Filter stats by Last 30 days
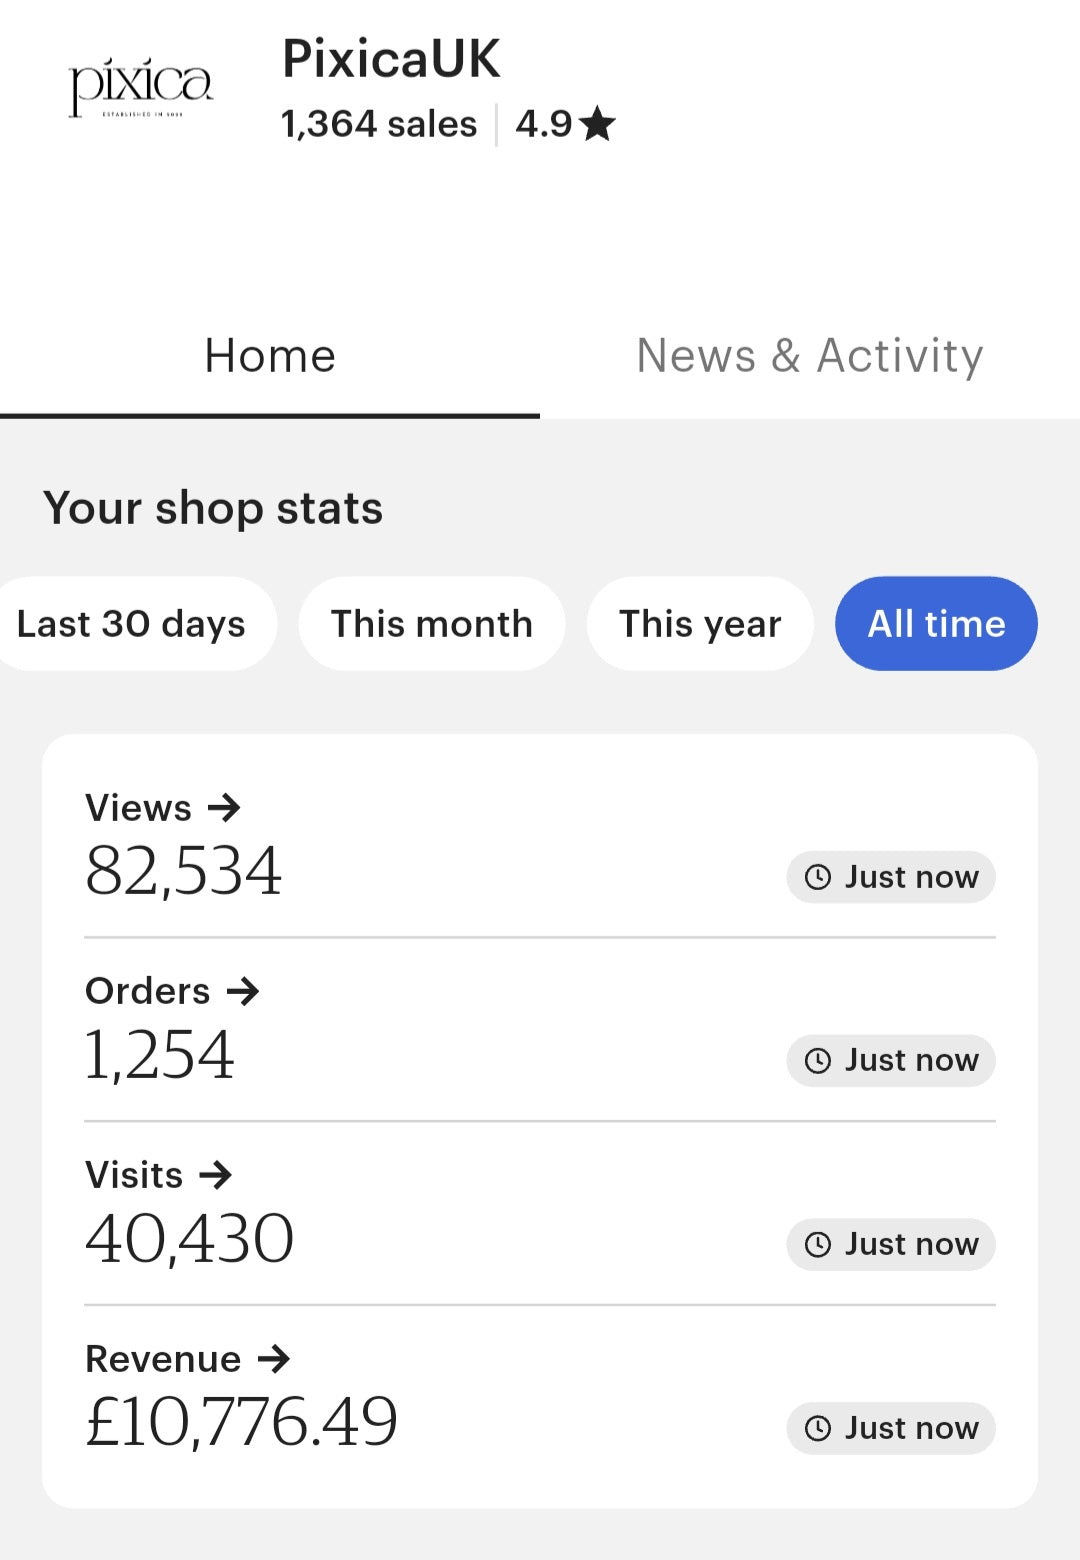Viewport: 1080px width, 1560px height. 132,624
